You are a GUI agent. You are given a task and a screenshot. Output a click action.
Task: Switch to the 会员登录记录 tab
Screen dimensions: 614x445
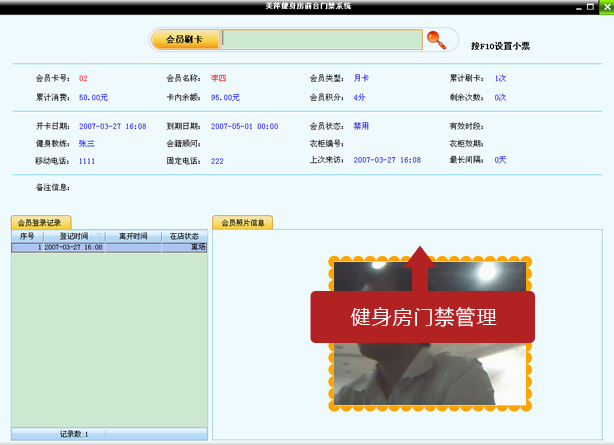click(x=41, y=223)
